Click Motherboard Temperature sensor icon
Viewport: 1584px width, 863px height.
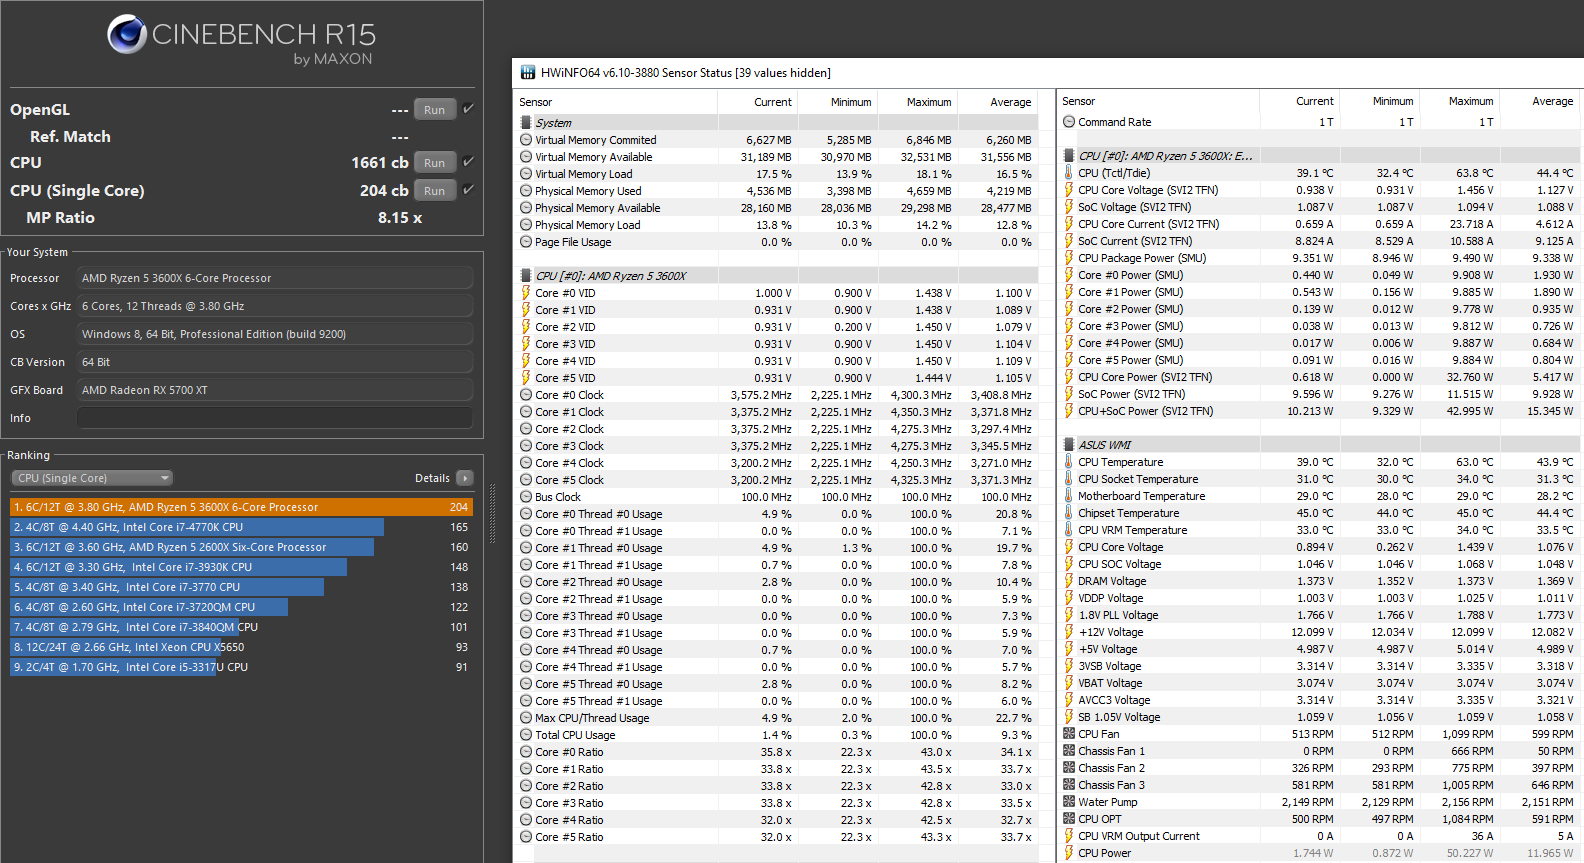(x=1069, y=496)
